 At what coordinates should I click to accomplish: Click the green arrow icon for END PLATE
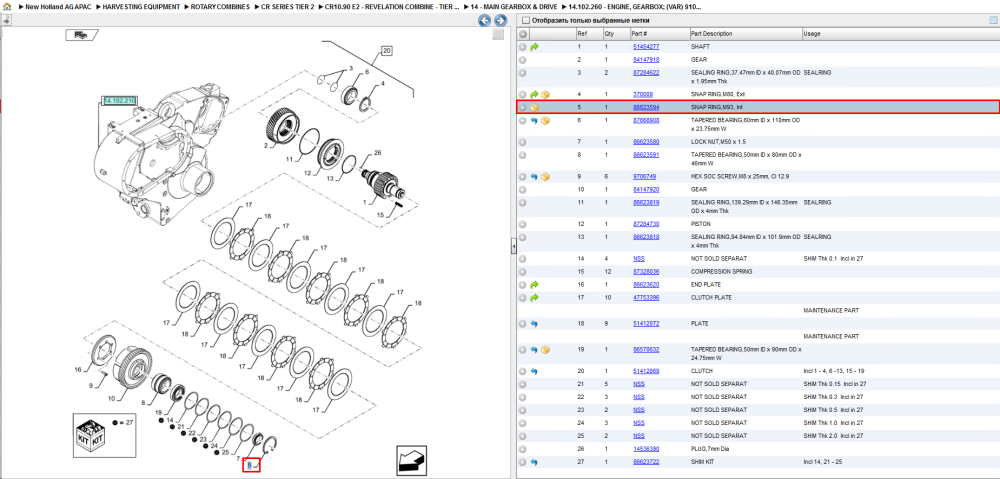[534, 284]
